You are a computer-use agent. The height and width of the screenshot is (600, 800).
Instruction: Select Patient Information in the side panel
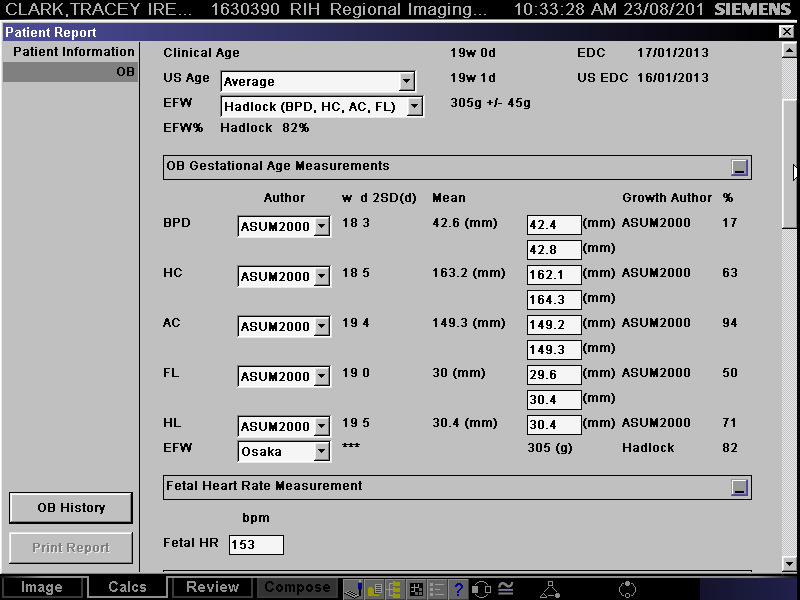pos(73,52)
